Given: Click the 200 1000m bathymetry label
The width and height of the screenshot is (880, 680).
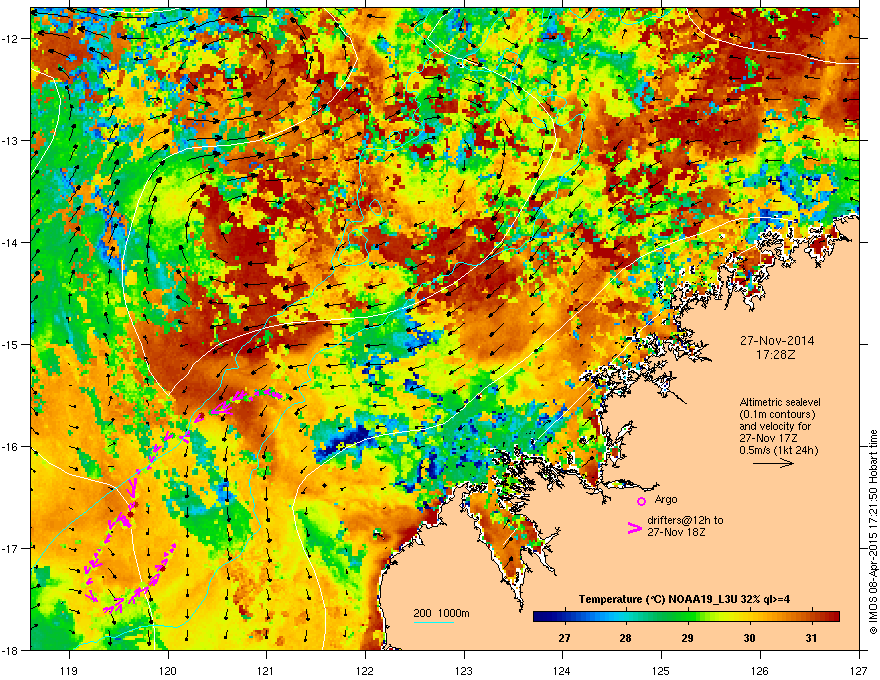Looking at the screenshot, I should coord(441,613).
